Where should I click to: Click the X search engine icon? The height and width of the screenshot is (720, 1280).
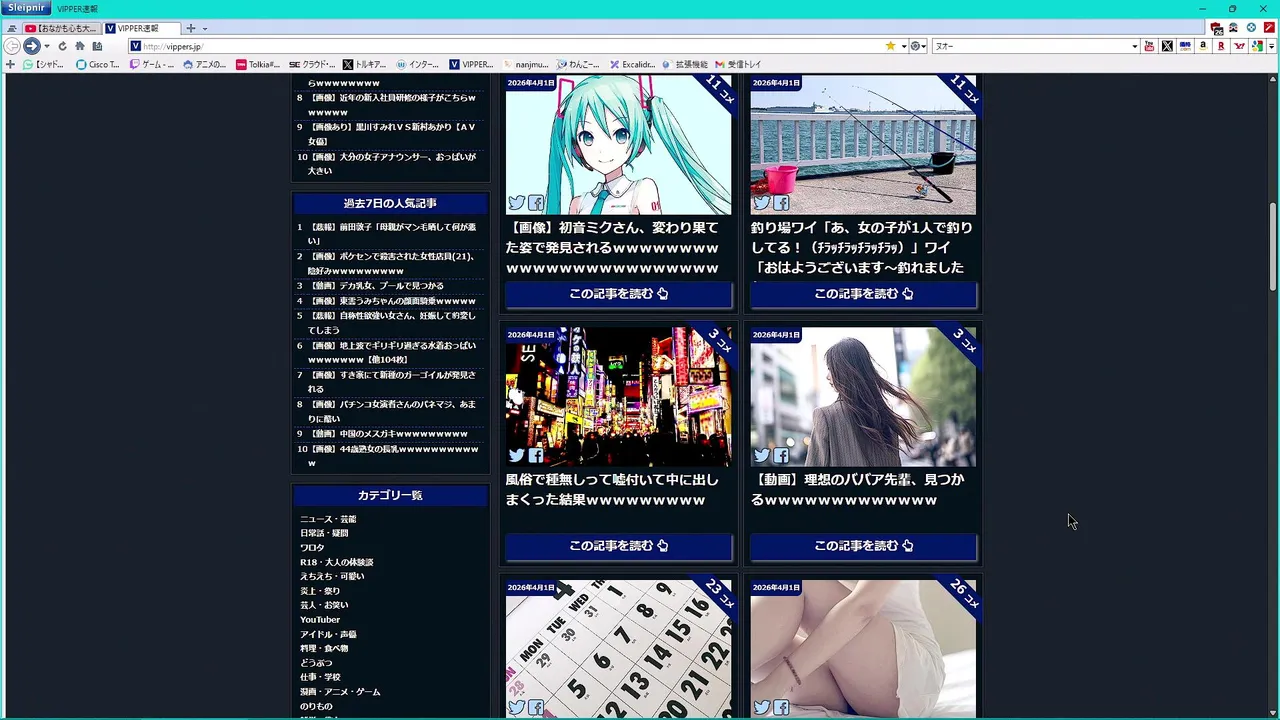pos(1167,46)
